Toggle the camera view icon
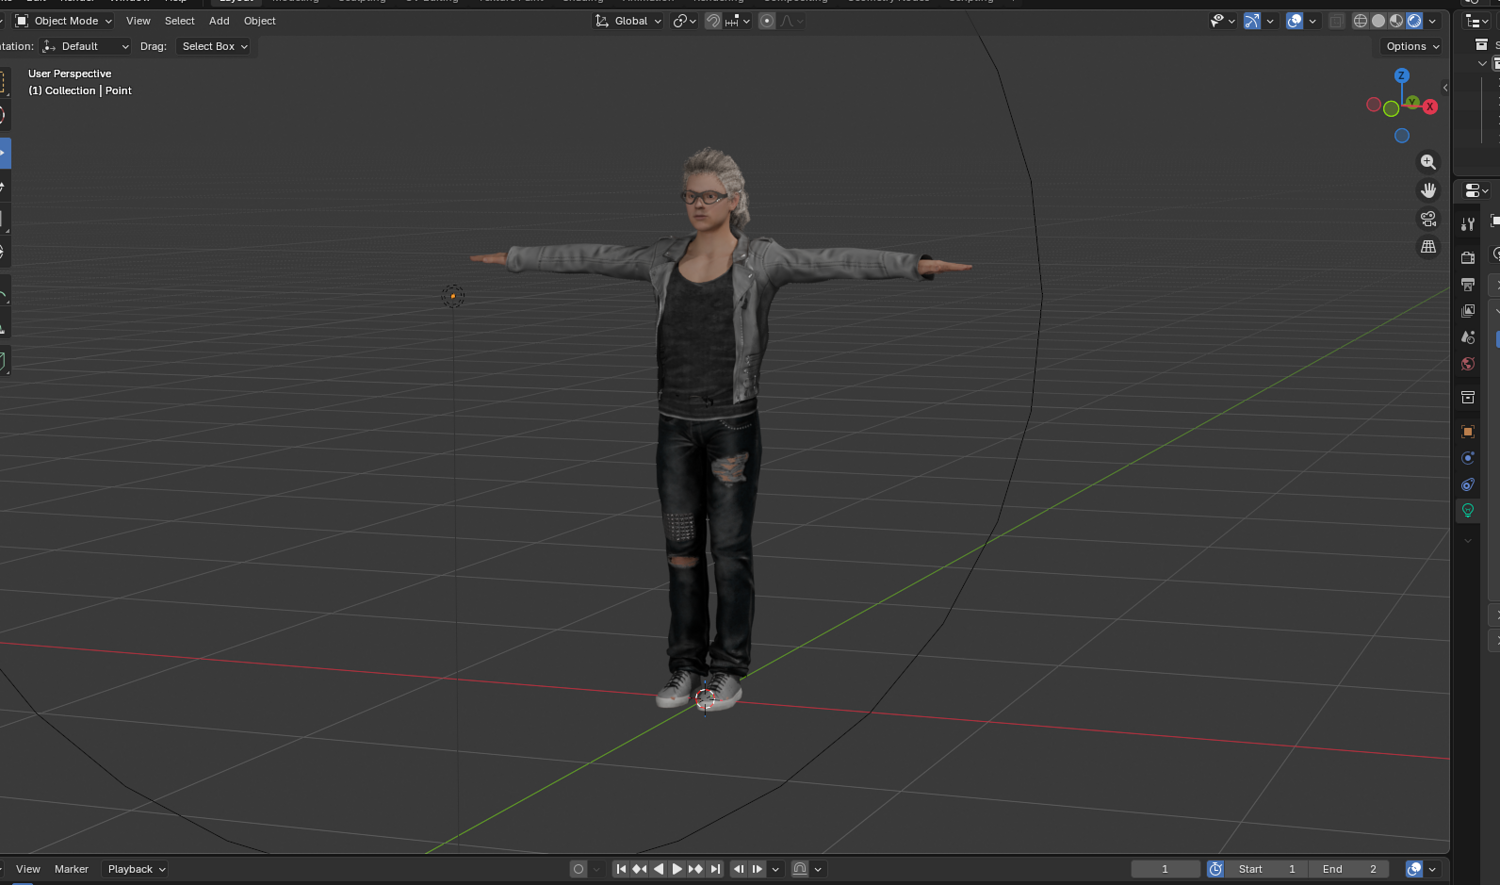This screenshot has height=885, width=1500. 1428,218
